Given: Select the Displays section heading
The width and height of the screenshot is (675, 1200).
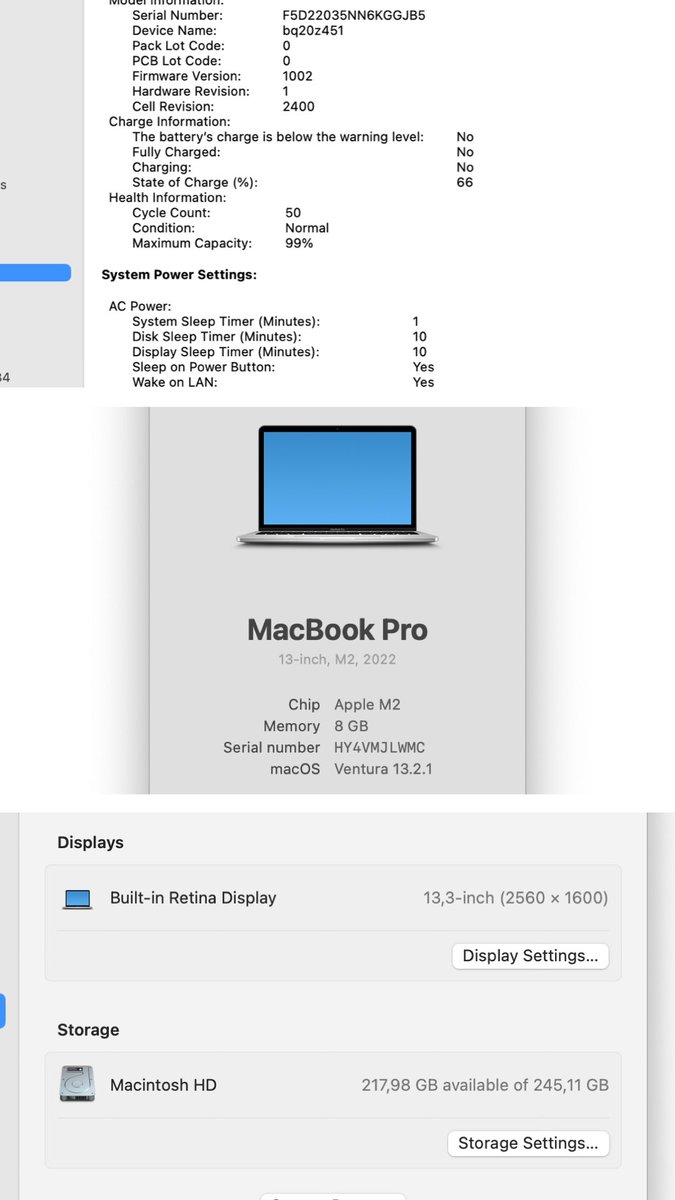Looking at the screenshot, I should point(91,843).
